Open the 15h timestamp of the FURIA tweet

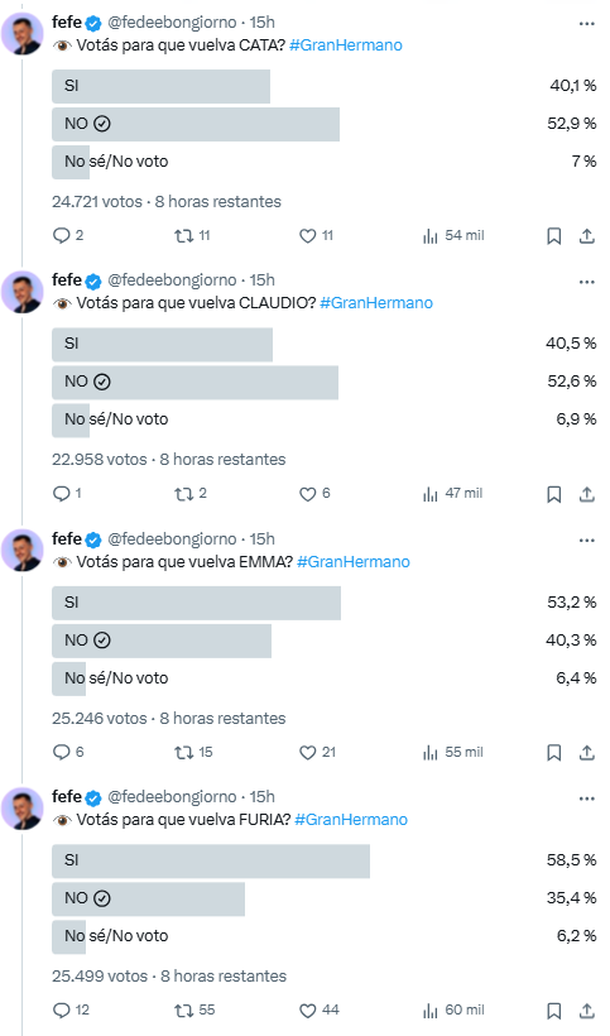(x=262, y=797)
